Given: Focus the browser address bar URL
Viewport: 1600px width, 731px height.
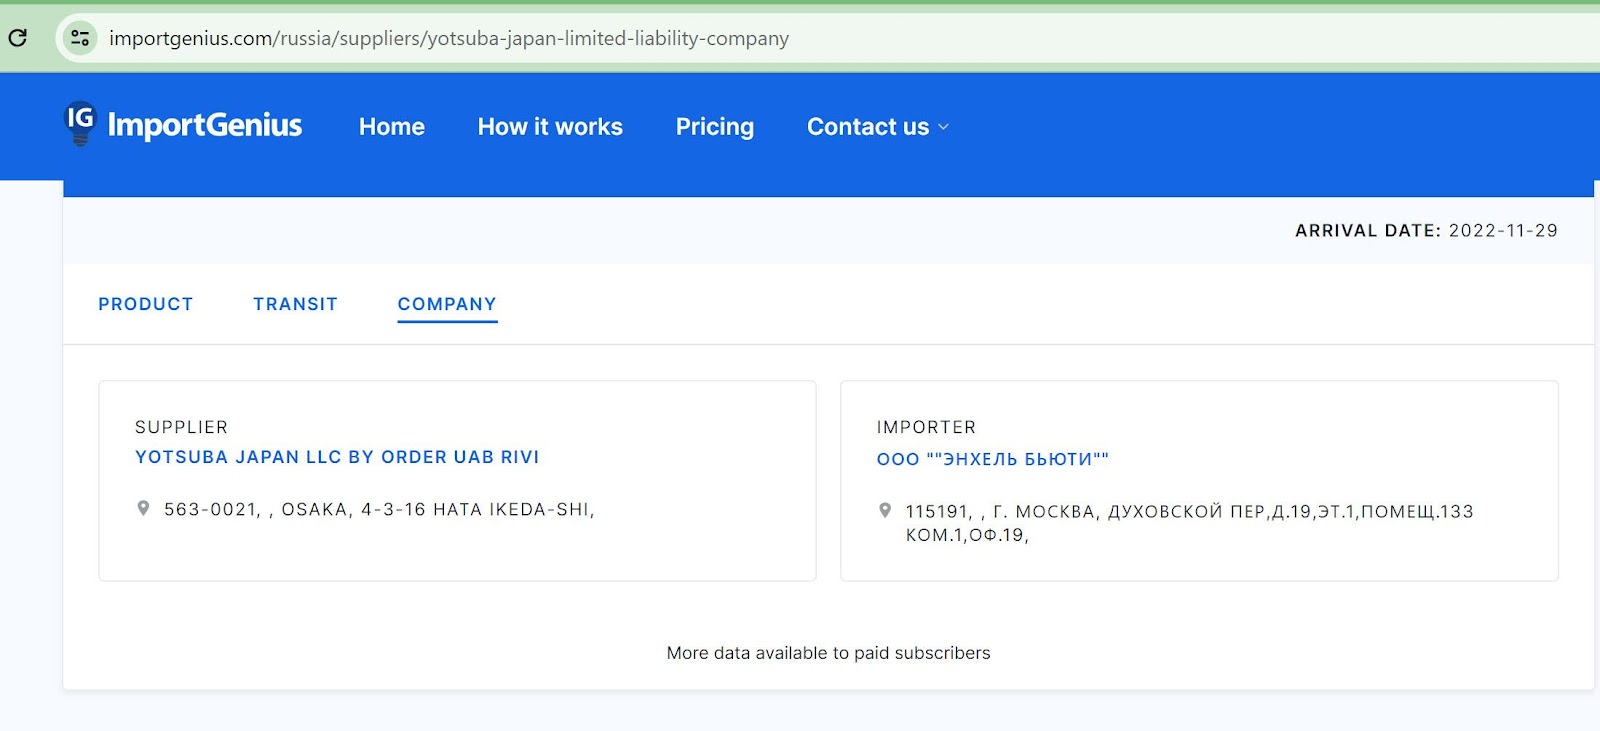Looking at the screenshot, I should [x=449, y=38].
